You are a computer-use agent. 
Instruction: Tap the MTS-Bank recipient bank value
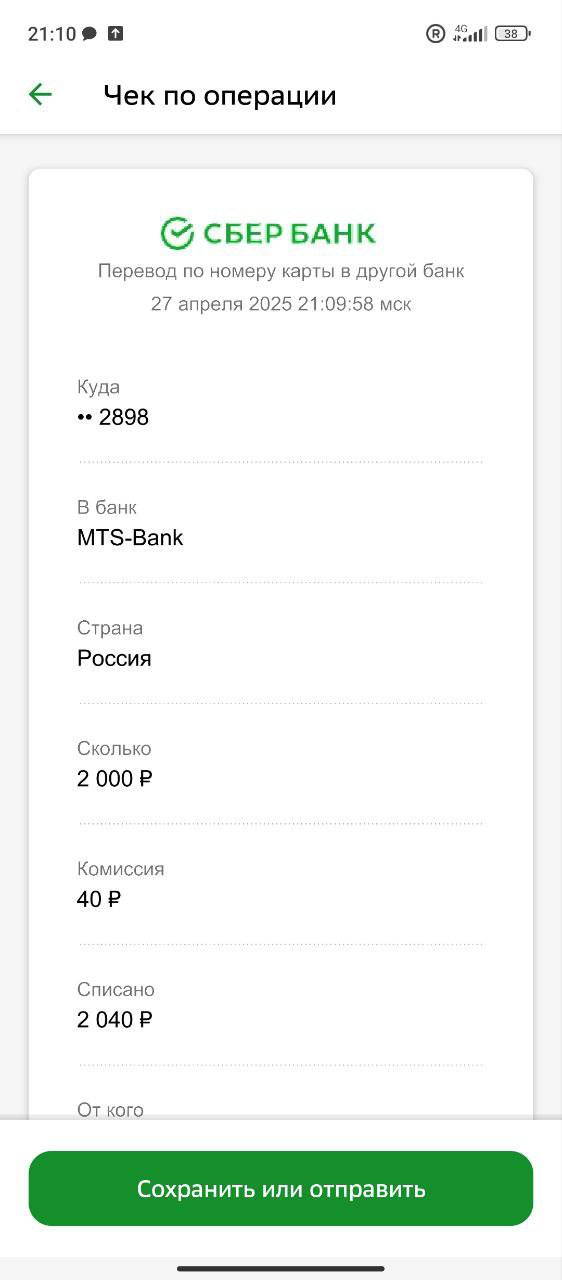pos(130,538)
